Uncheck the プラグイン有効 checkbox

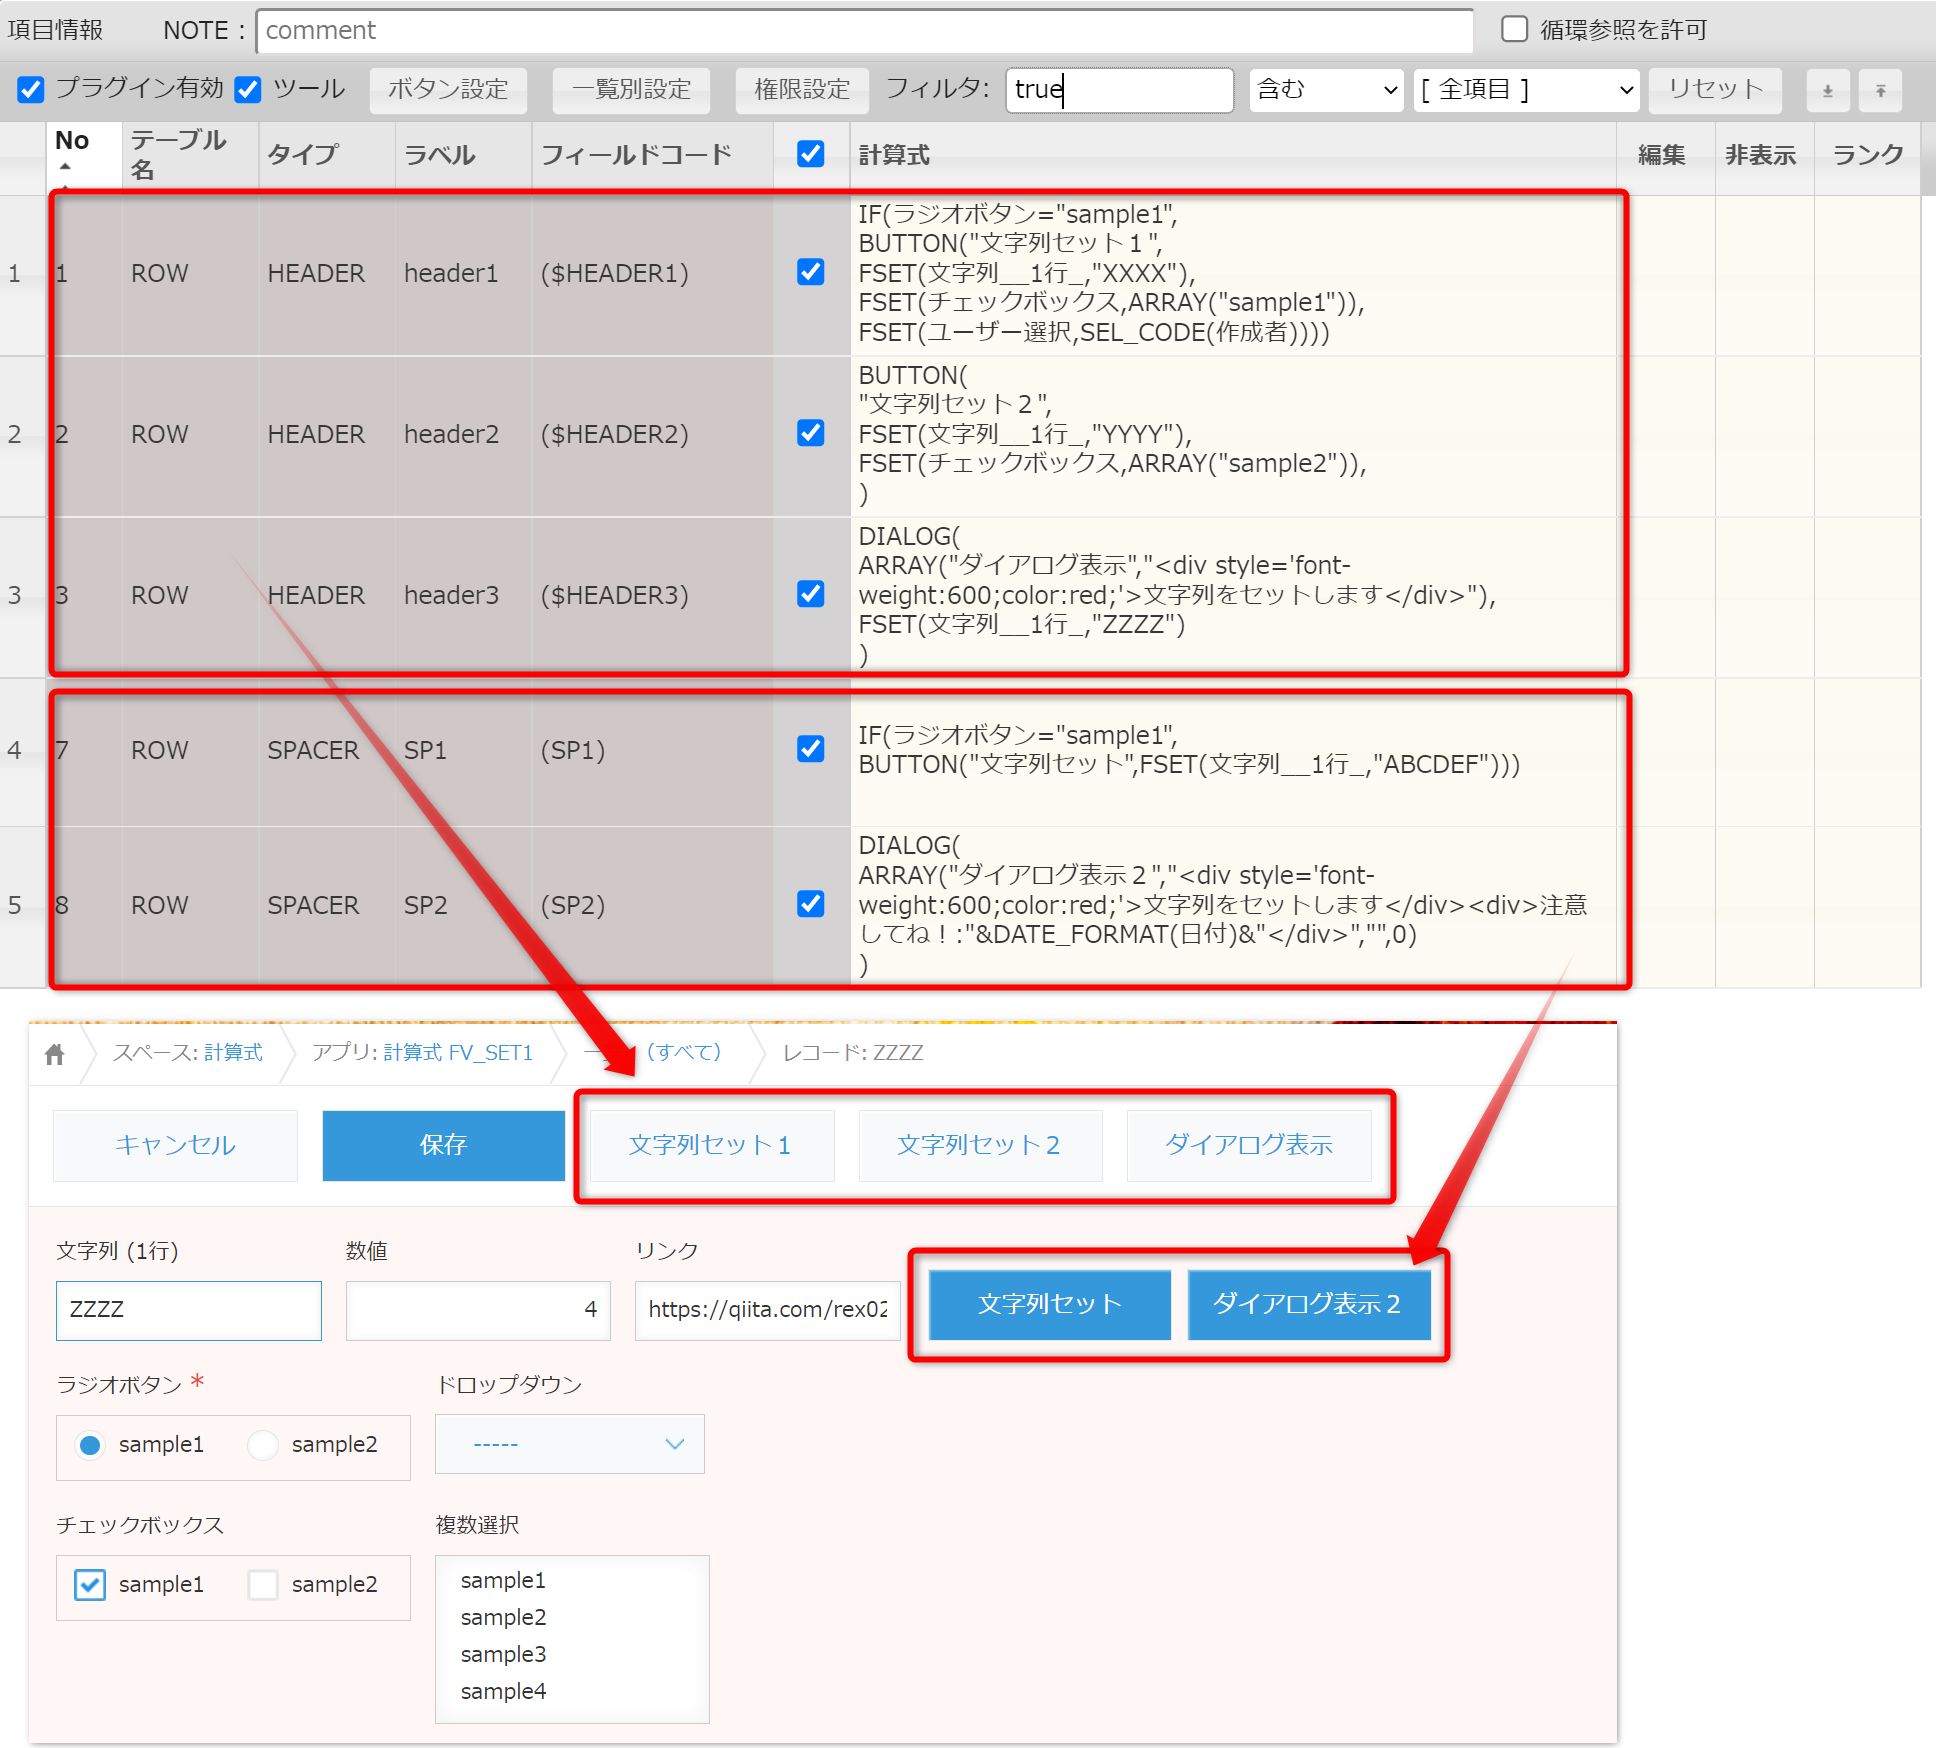[31, 90]
